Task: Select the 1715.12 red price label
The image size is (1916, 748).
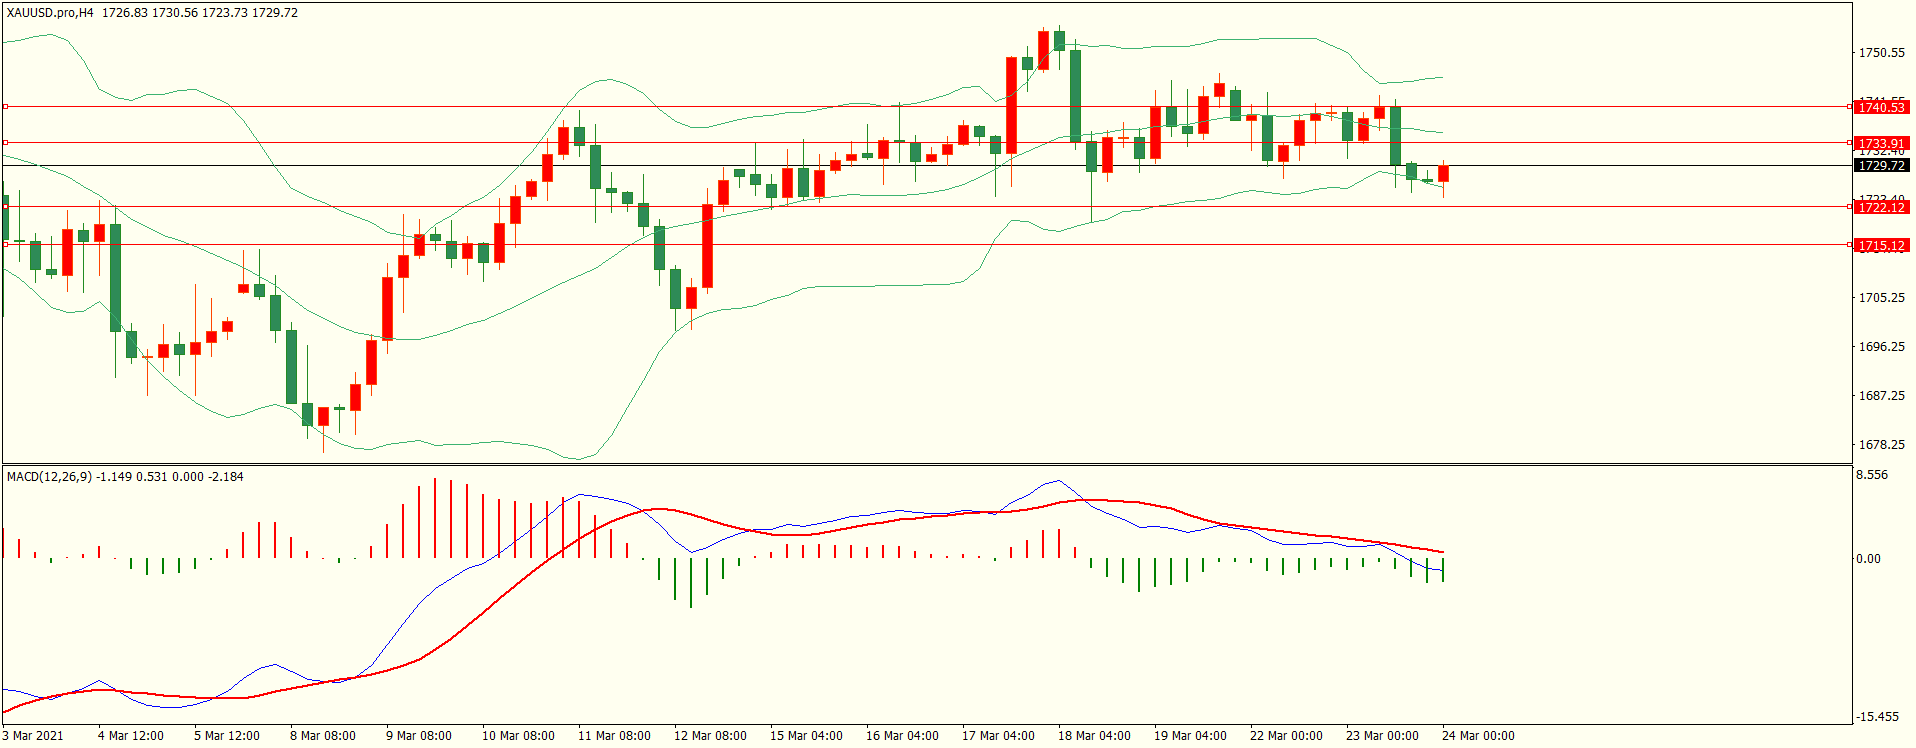Action: pos(1881,246)
